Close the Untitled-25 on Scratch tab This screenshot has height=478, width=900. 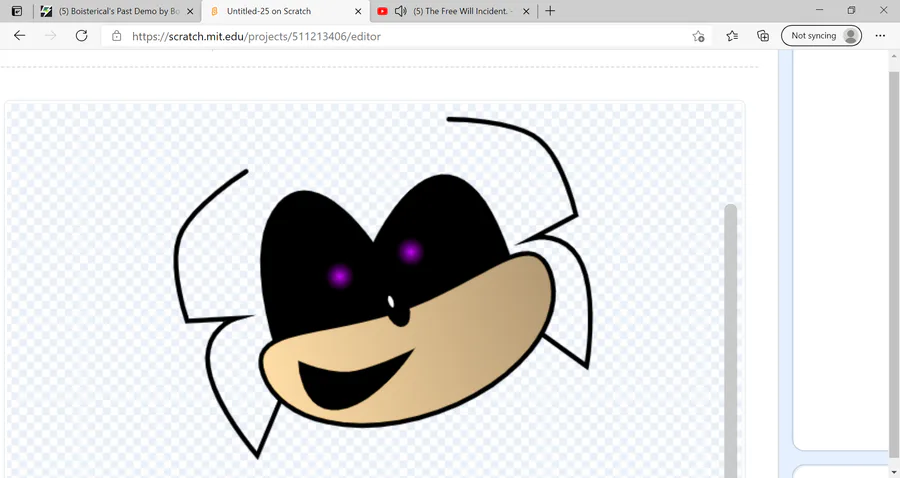[x=358, y=11]
